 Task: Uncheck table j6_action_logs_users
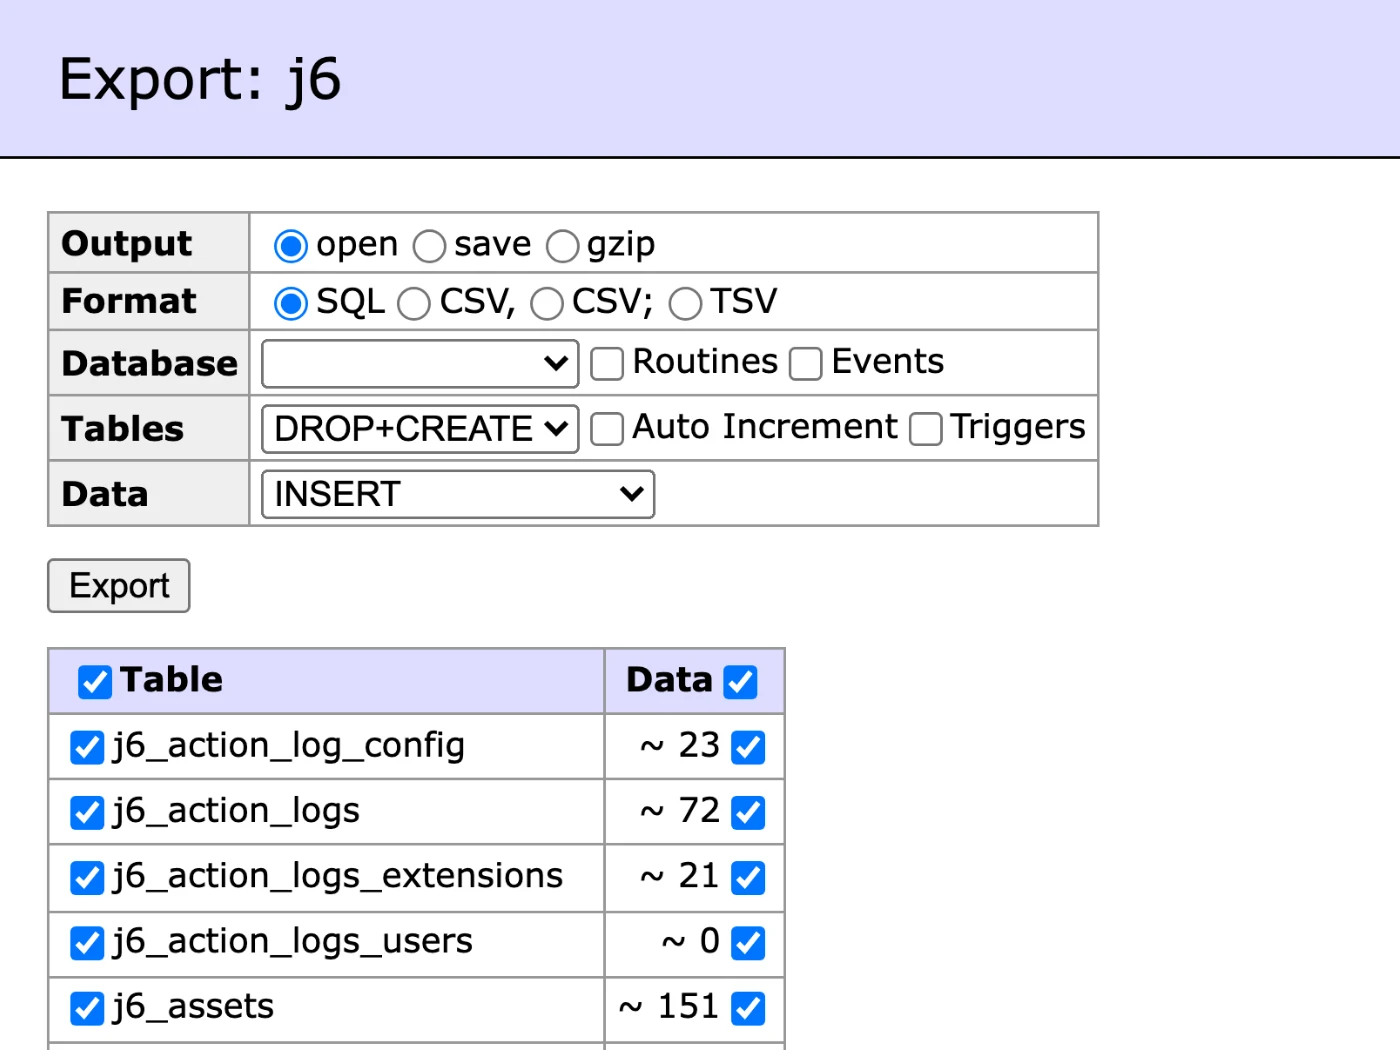point(87,942)
